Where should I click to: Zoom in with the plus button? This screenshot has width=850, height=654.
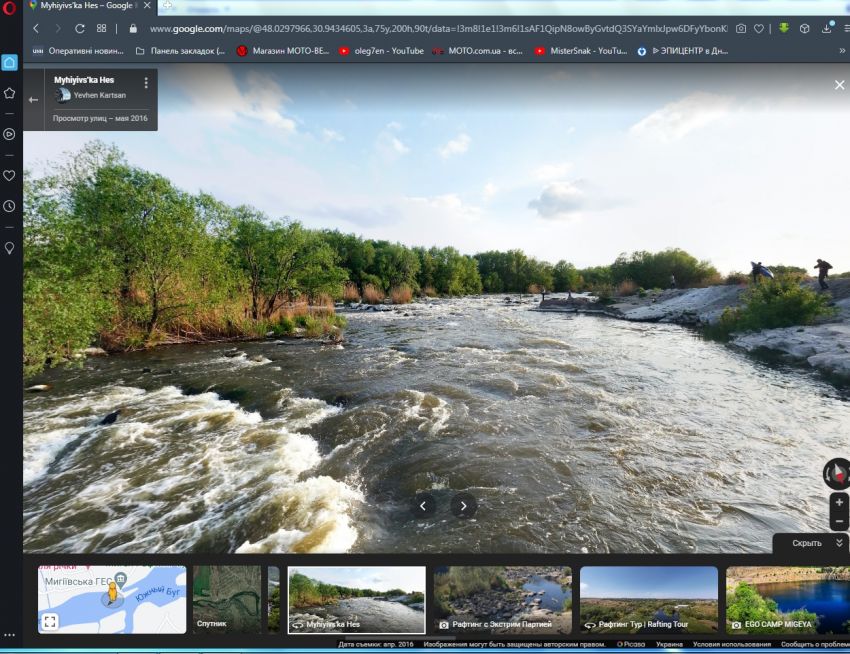click(x=839, y=503)
